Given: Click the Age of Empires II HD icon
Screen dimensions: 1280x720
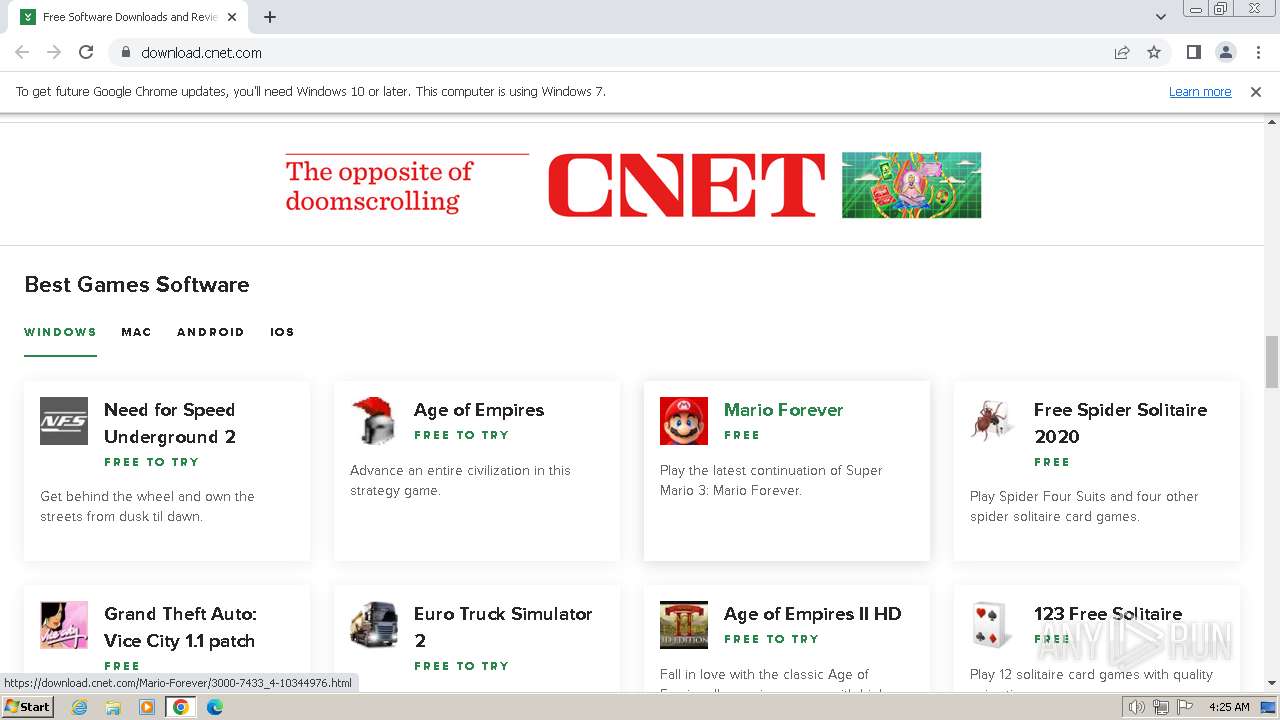Looking at the screenshot, I should click(684, 625).
